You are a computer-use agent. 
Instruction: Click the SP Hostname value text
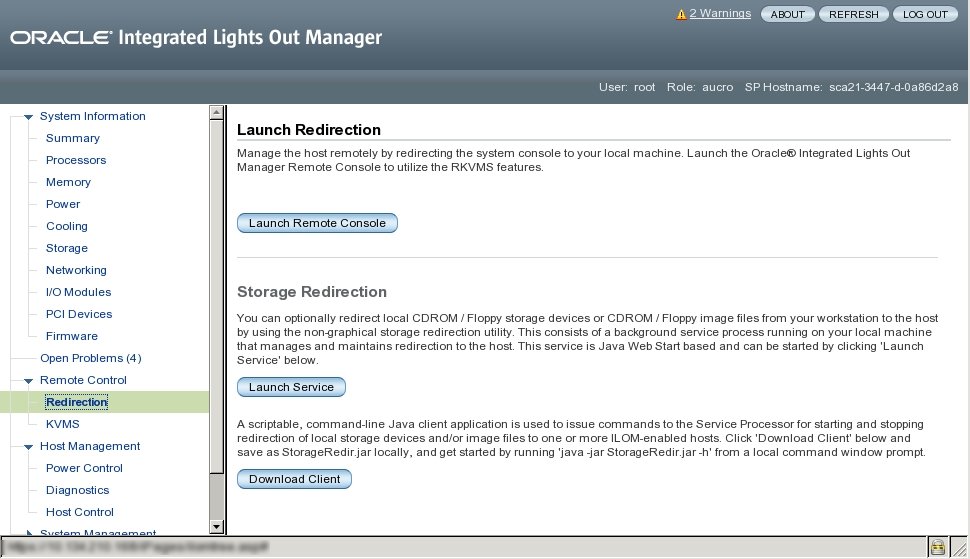893,87
